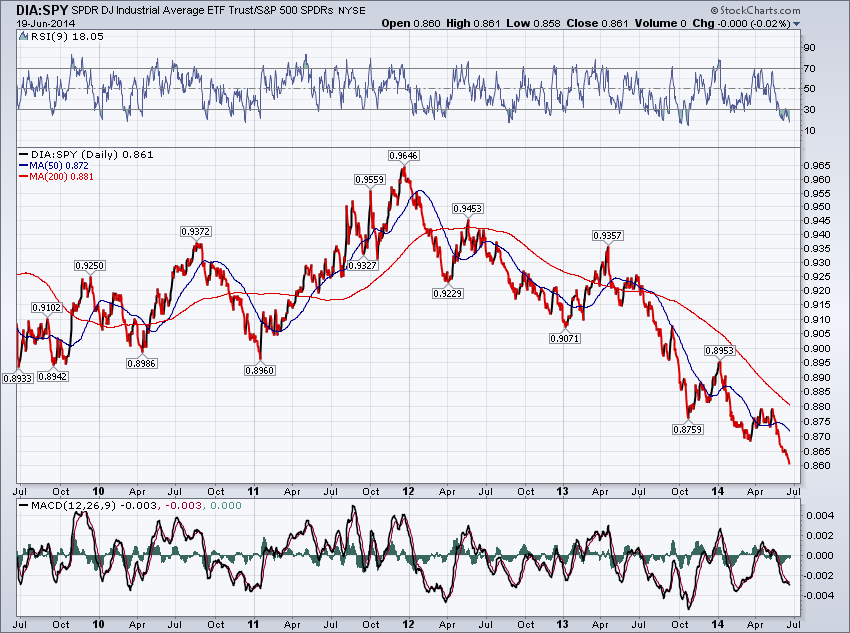Click the 0.860 price axis tick

point(816,465)
